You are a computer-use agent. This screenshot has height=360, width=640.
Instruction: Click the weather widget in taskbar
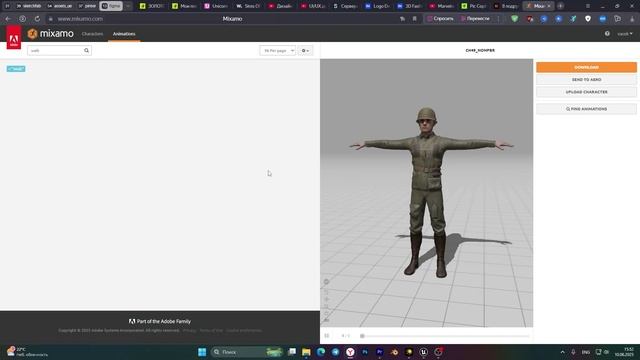coord(27,352)
